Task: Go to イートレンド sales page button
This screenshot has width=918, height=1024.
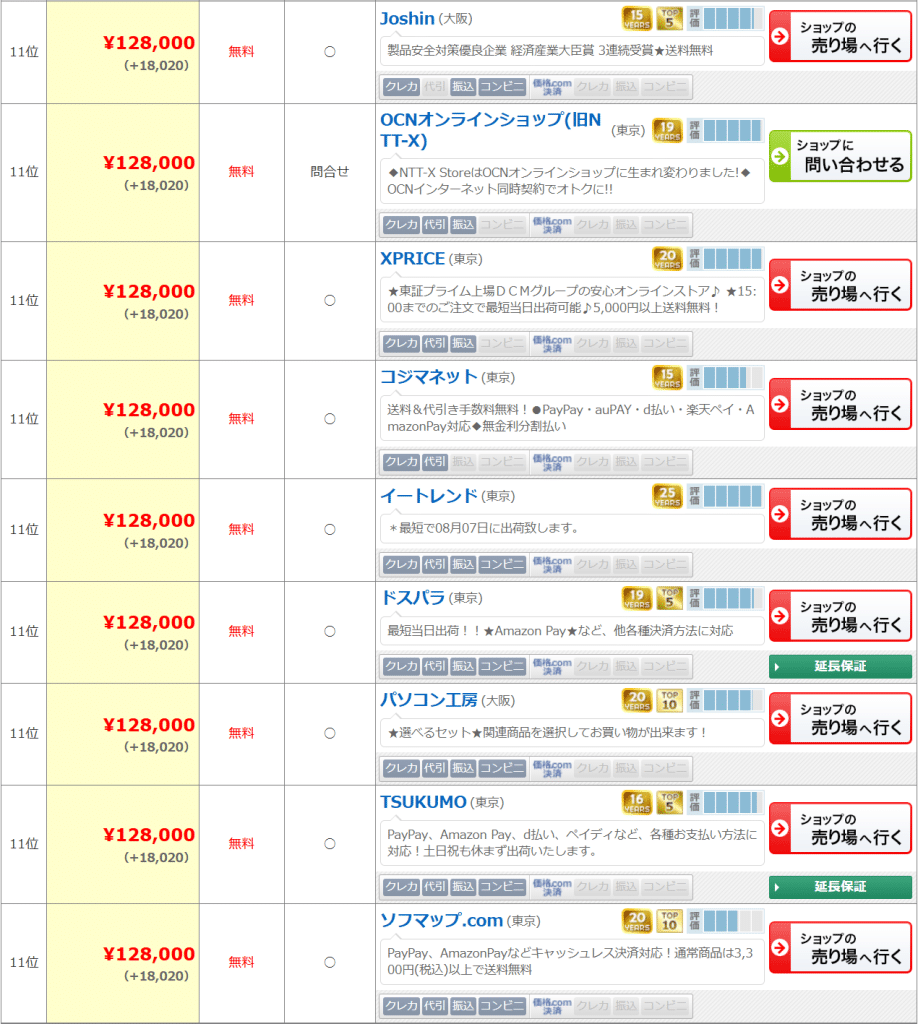Action: coord(840,514)
